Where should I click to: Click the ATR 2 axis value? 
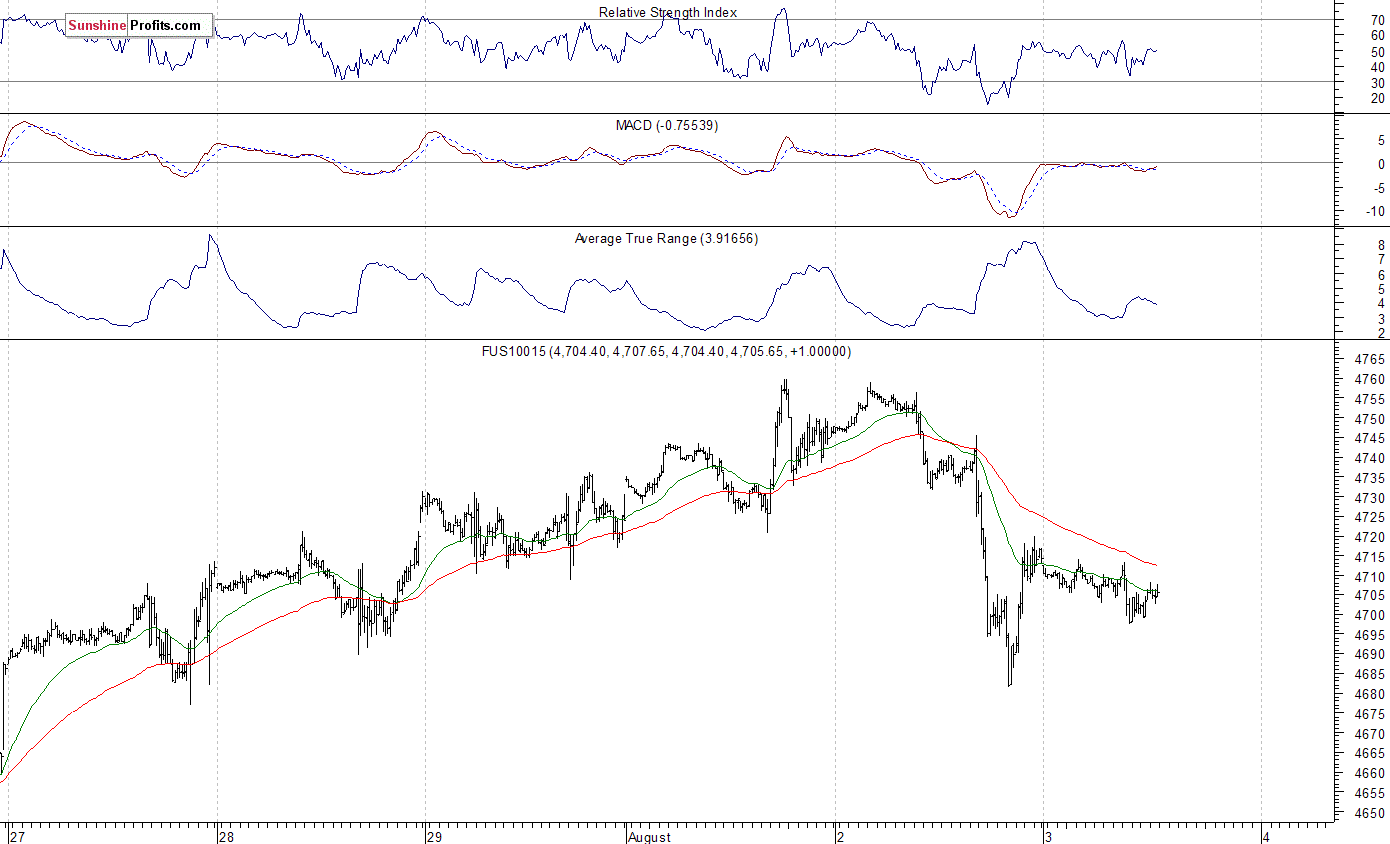pyautogui.click(x=1381, y=333)
